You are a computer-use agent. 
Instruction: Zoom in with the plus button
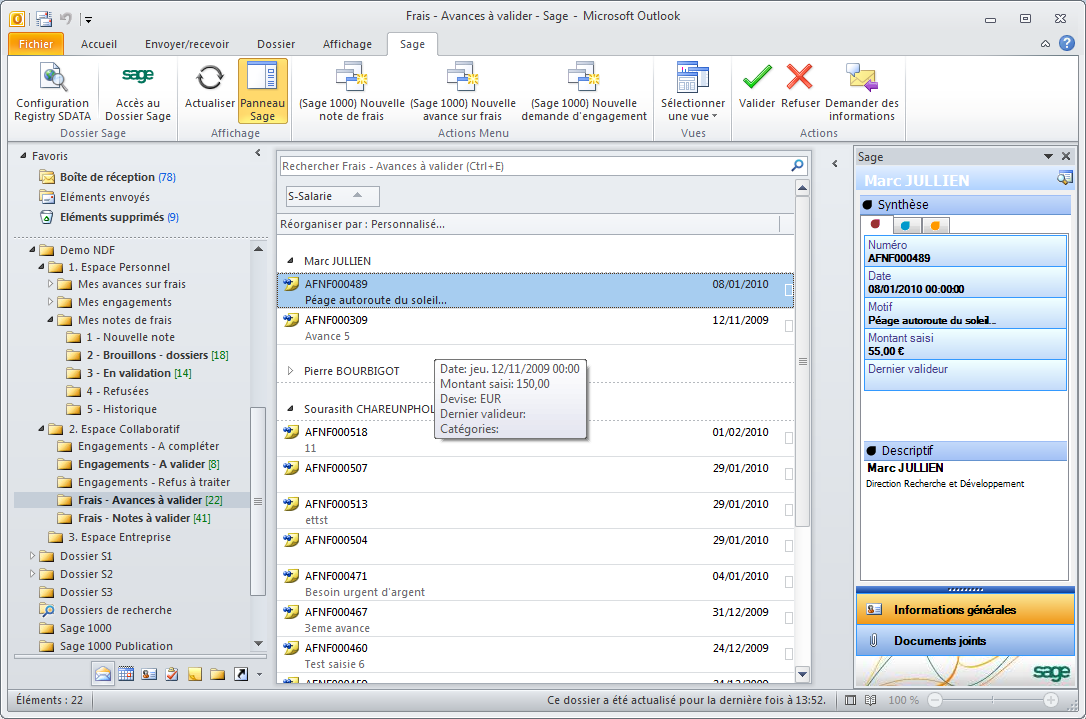coord(1051,700)
